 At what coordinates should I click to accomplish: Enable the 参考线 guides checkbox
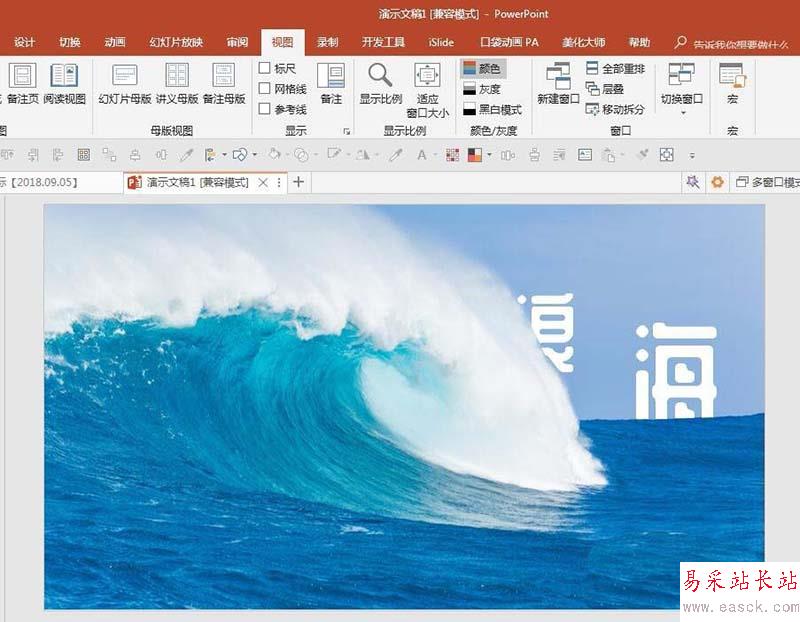pyautogui.click(x=264, y=109)
